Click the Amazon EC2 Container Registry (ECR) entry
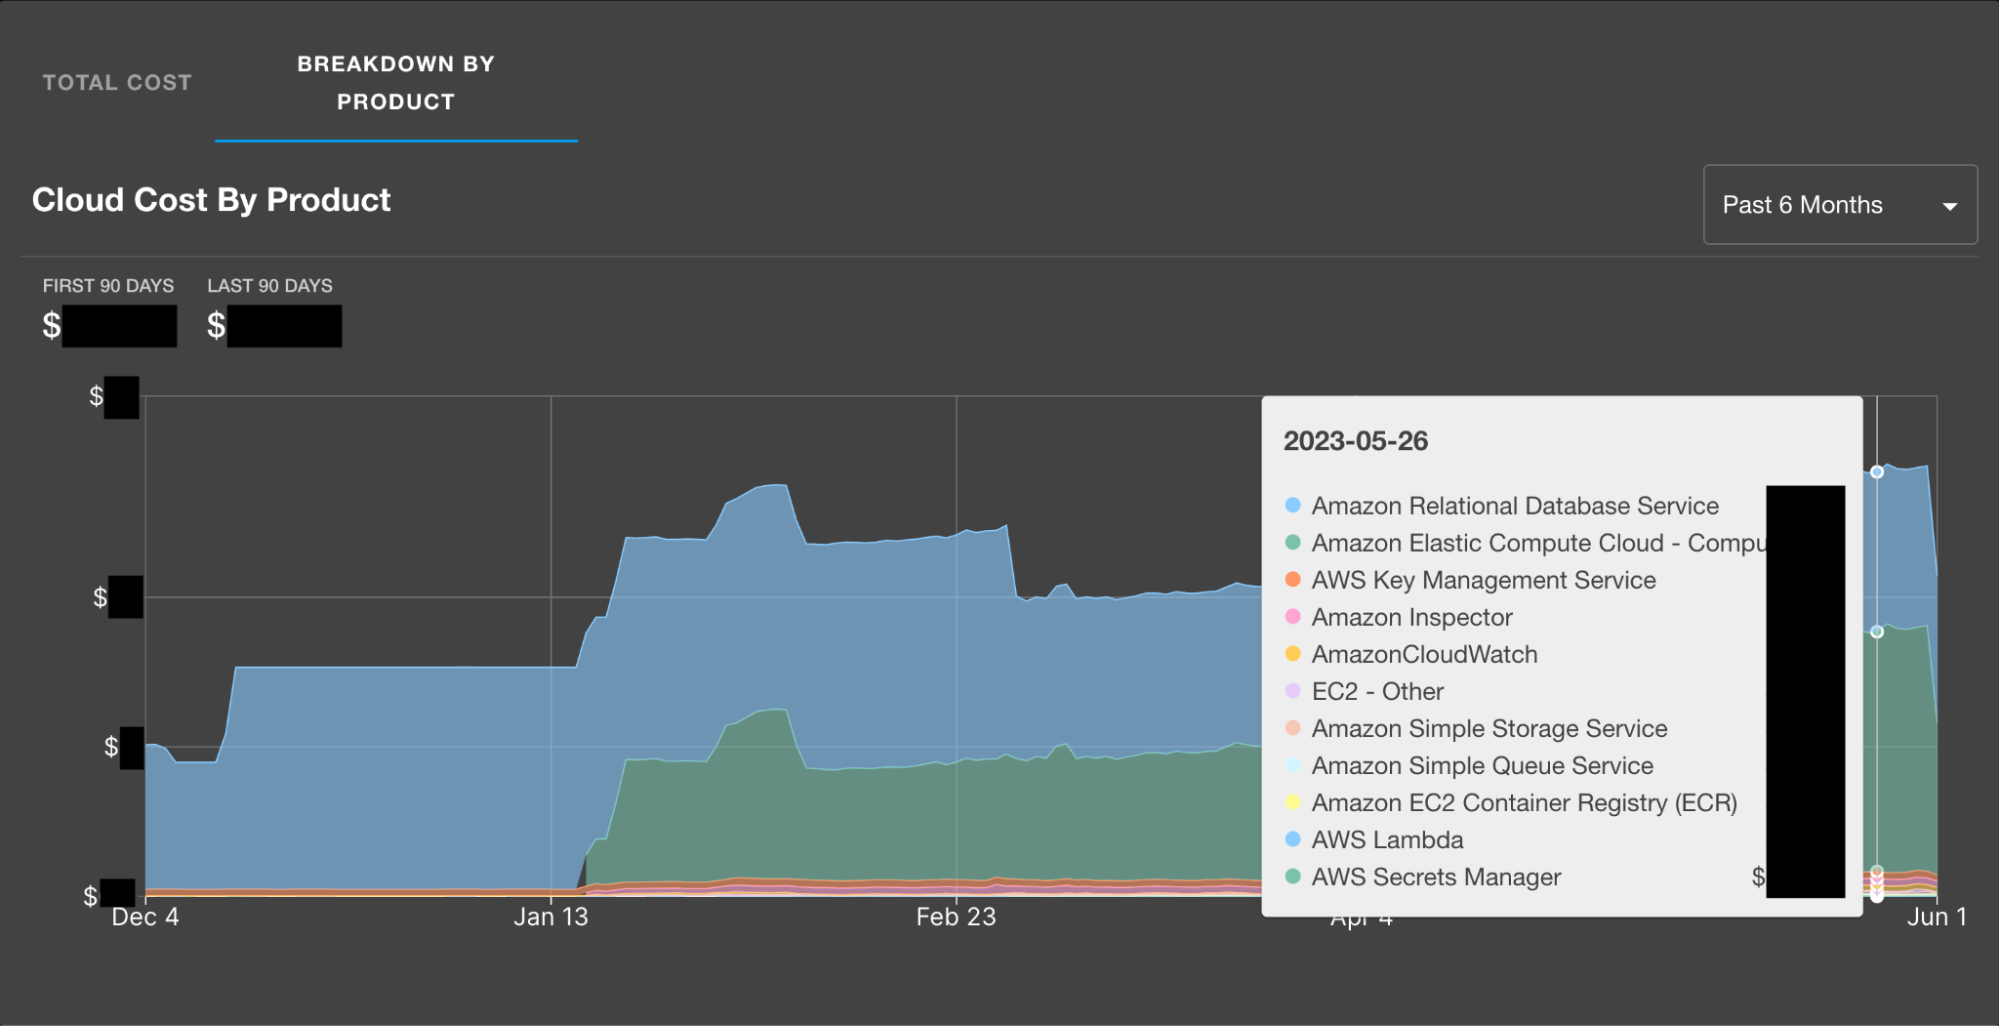Screen dimensions: 1999x1026 (1523, 803)
